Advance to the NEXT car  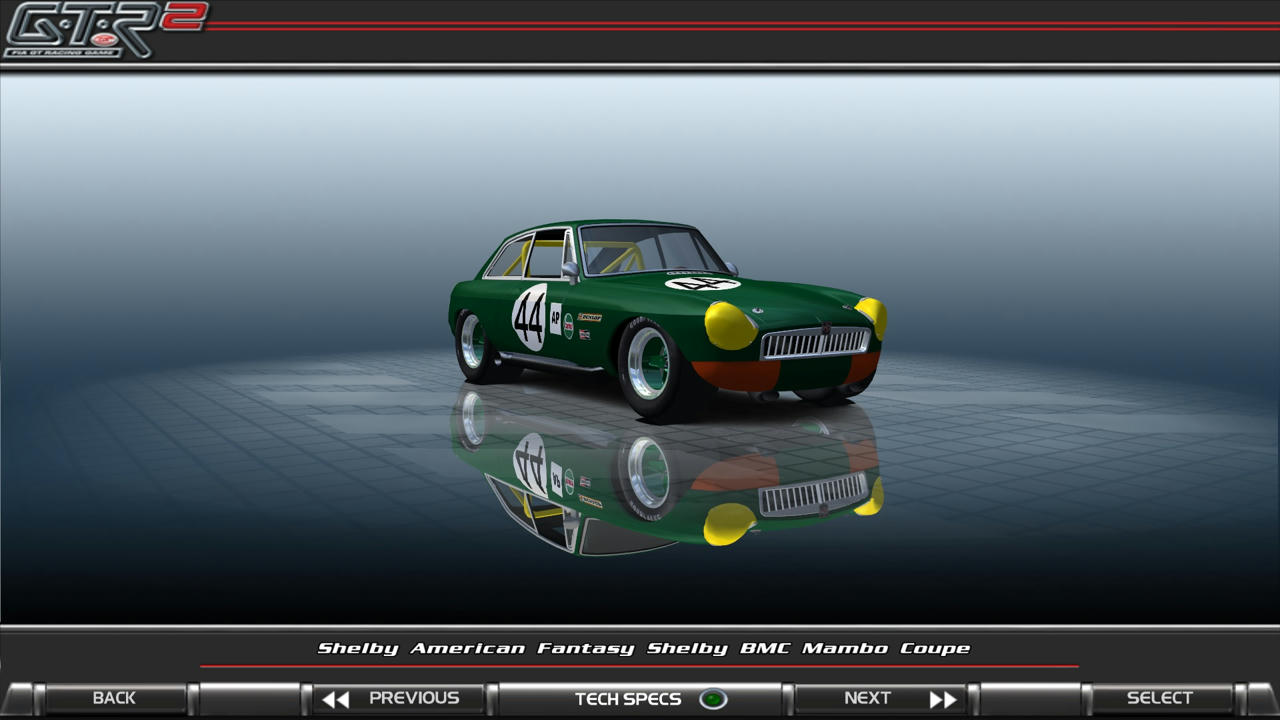880,698
